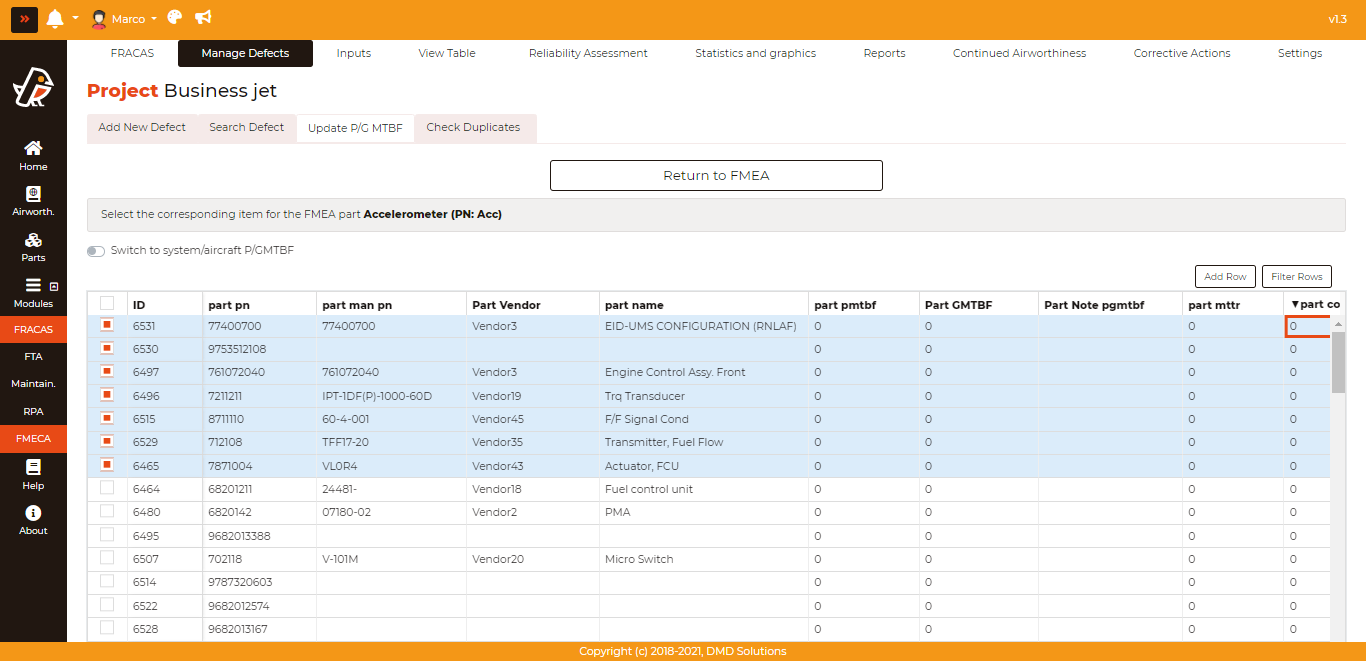
Task: Open the About info icon
Action: pos(33,519)
